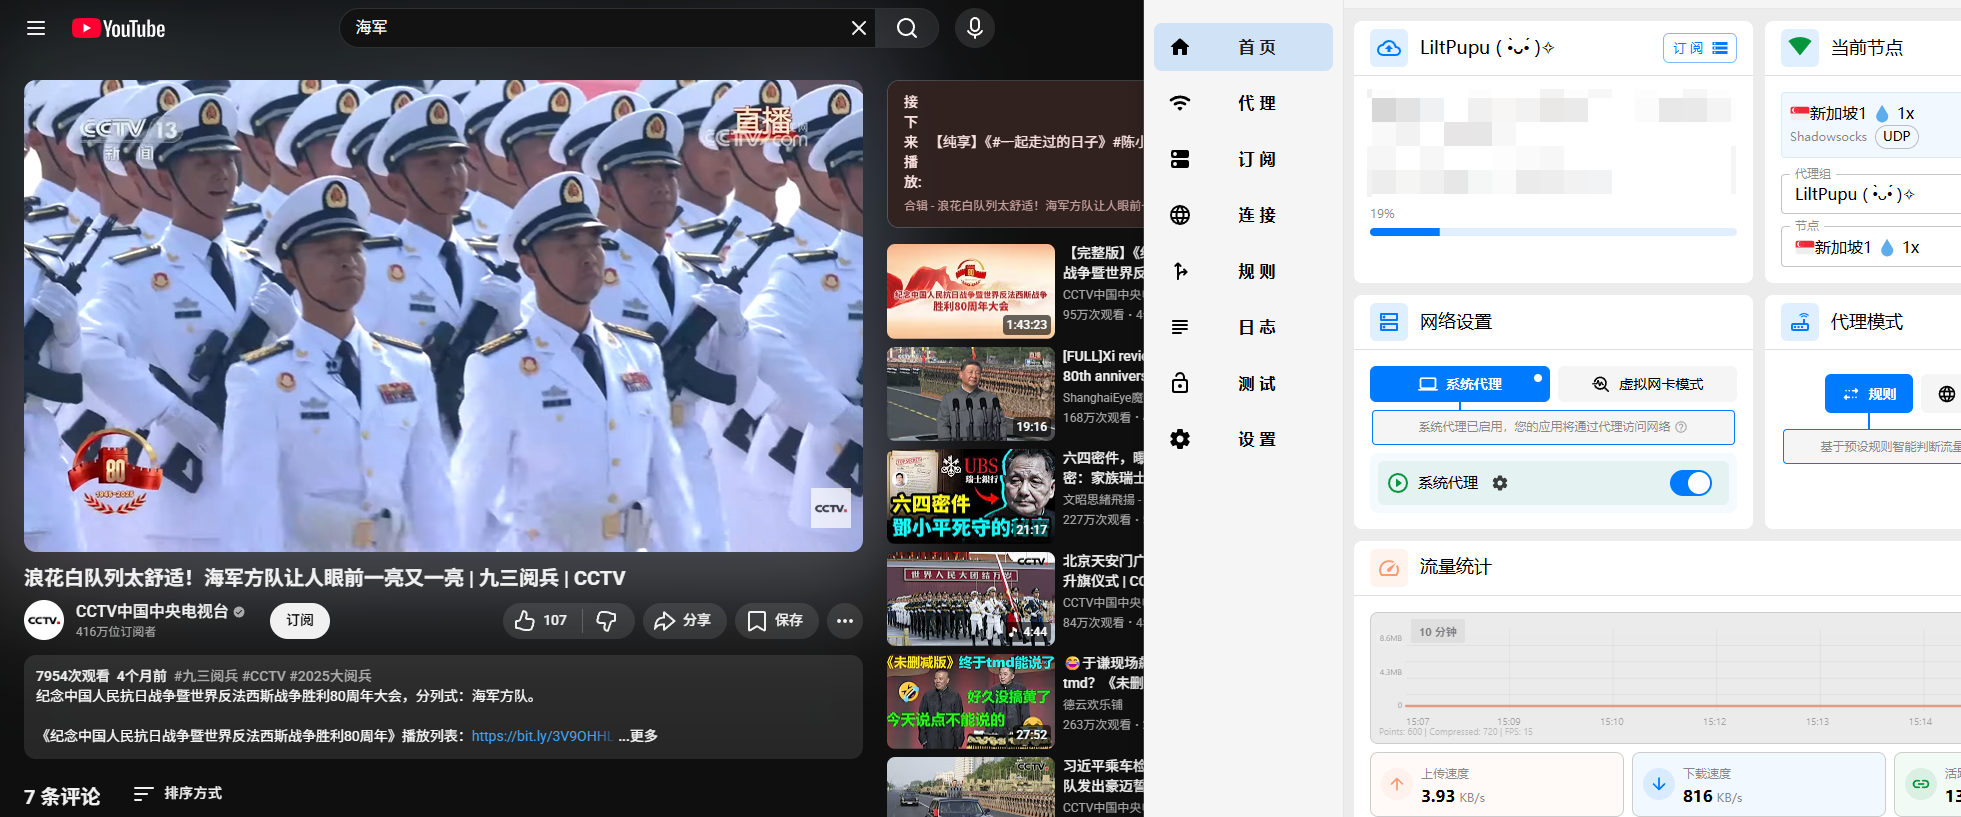Viewport: 1961px width, 817px height.
Task: Like the video with 107 likes
Action: [x=541, y=621]
